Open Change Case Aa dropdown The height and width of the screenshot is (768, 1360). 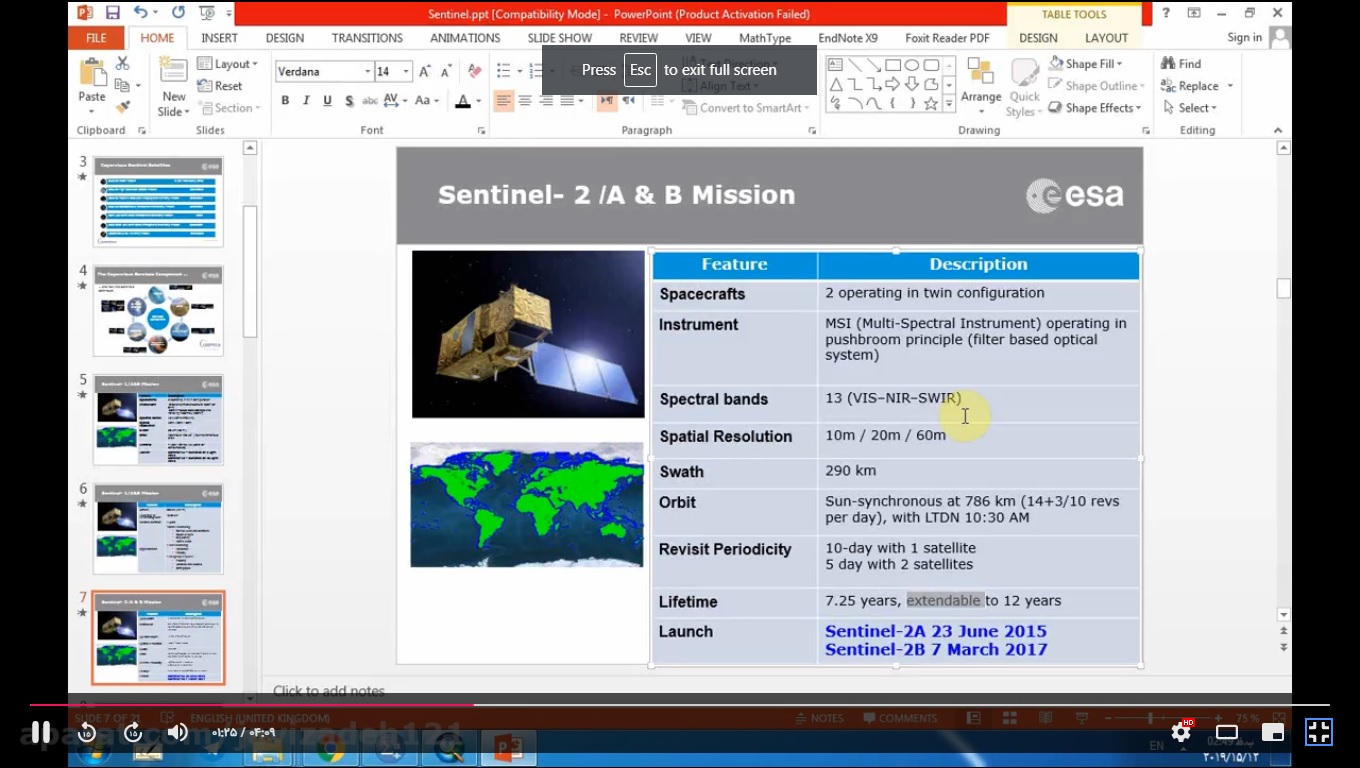(427, 101)
